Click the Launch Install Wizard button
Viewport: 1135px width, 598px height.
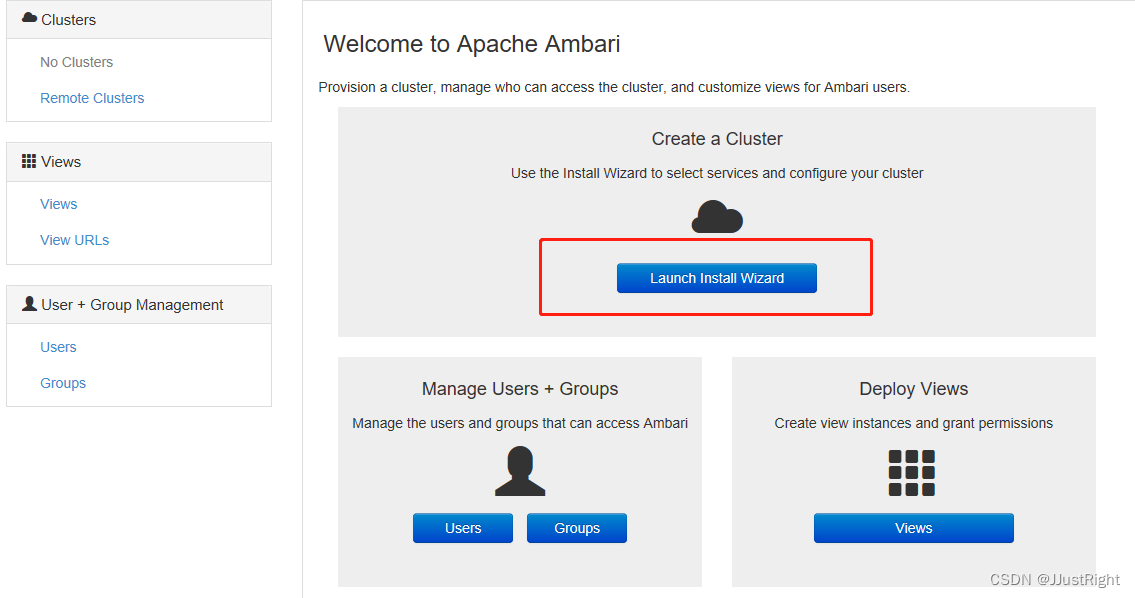[x=717, y=278]
